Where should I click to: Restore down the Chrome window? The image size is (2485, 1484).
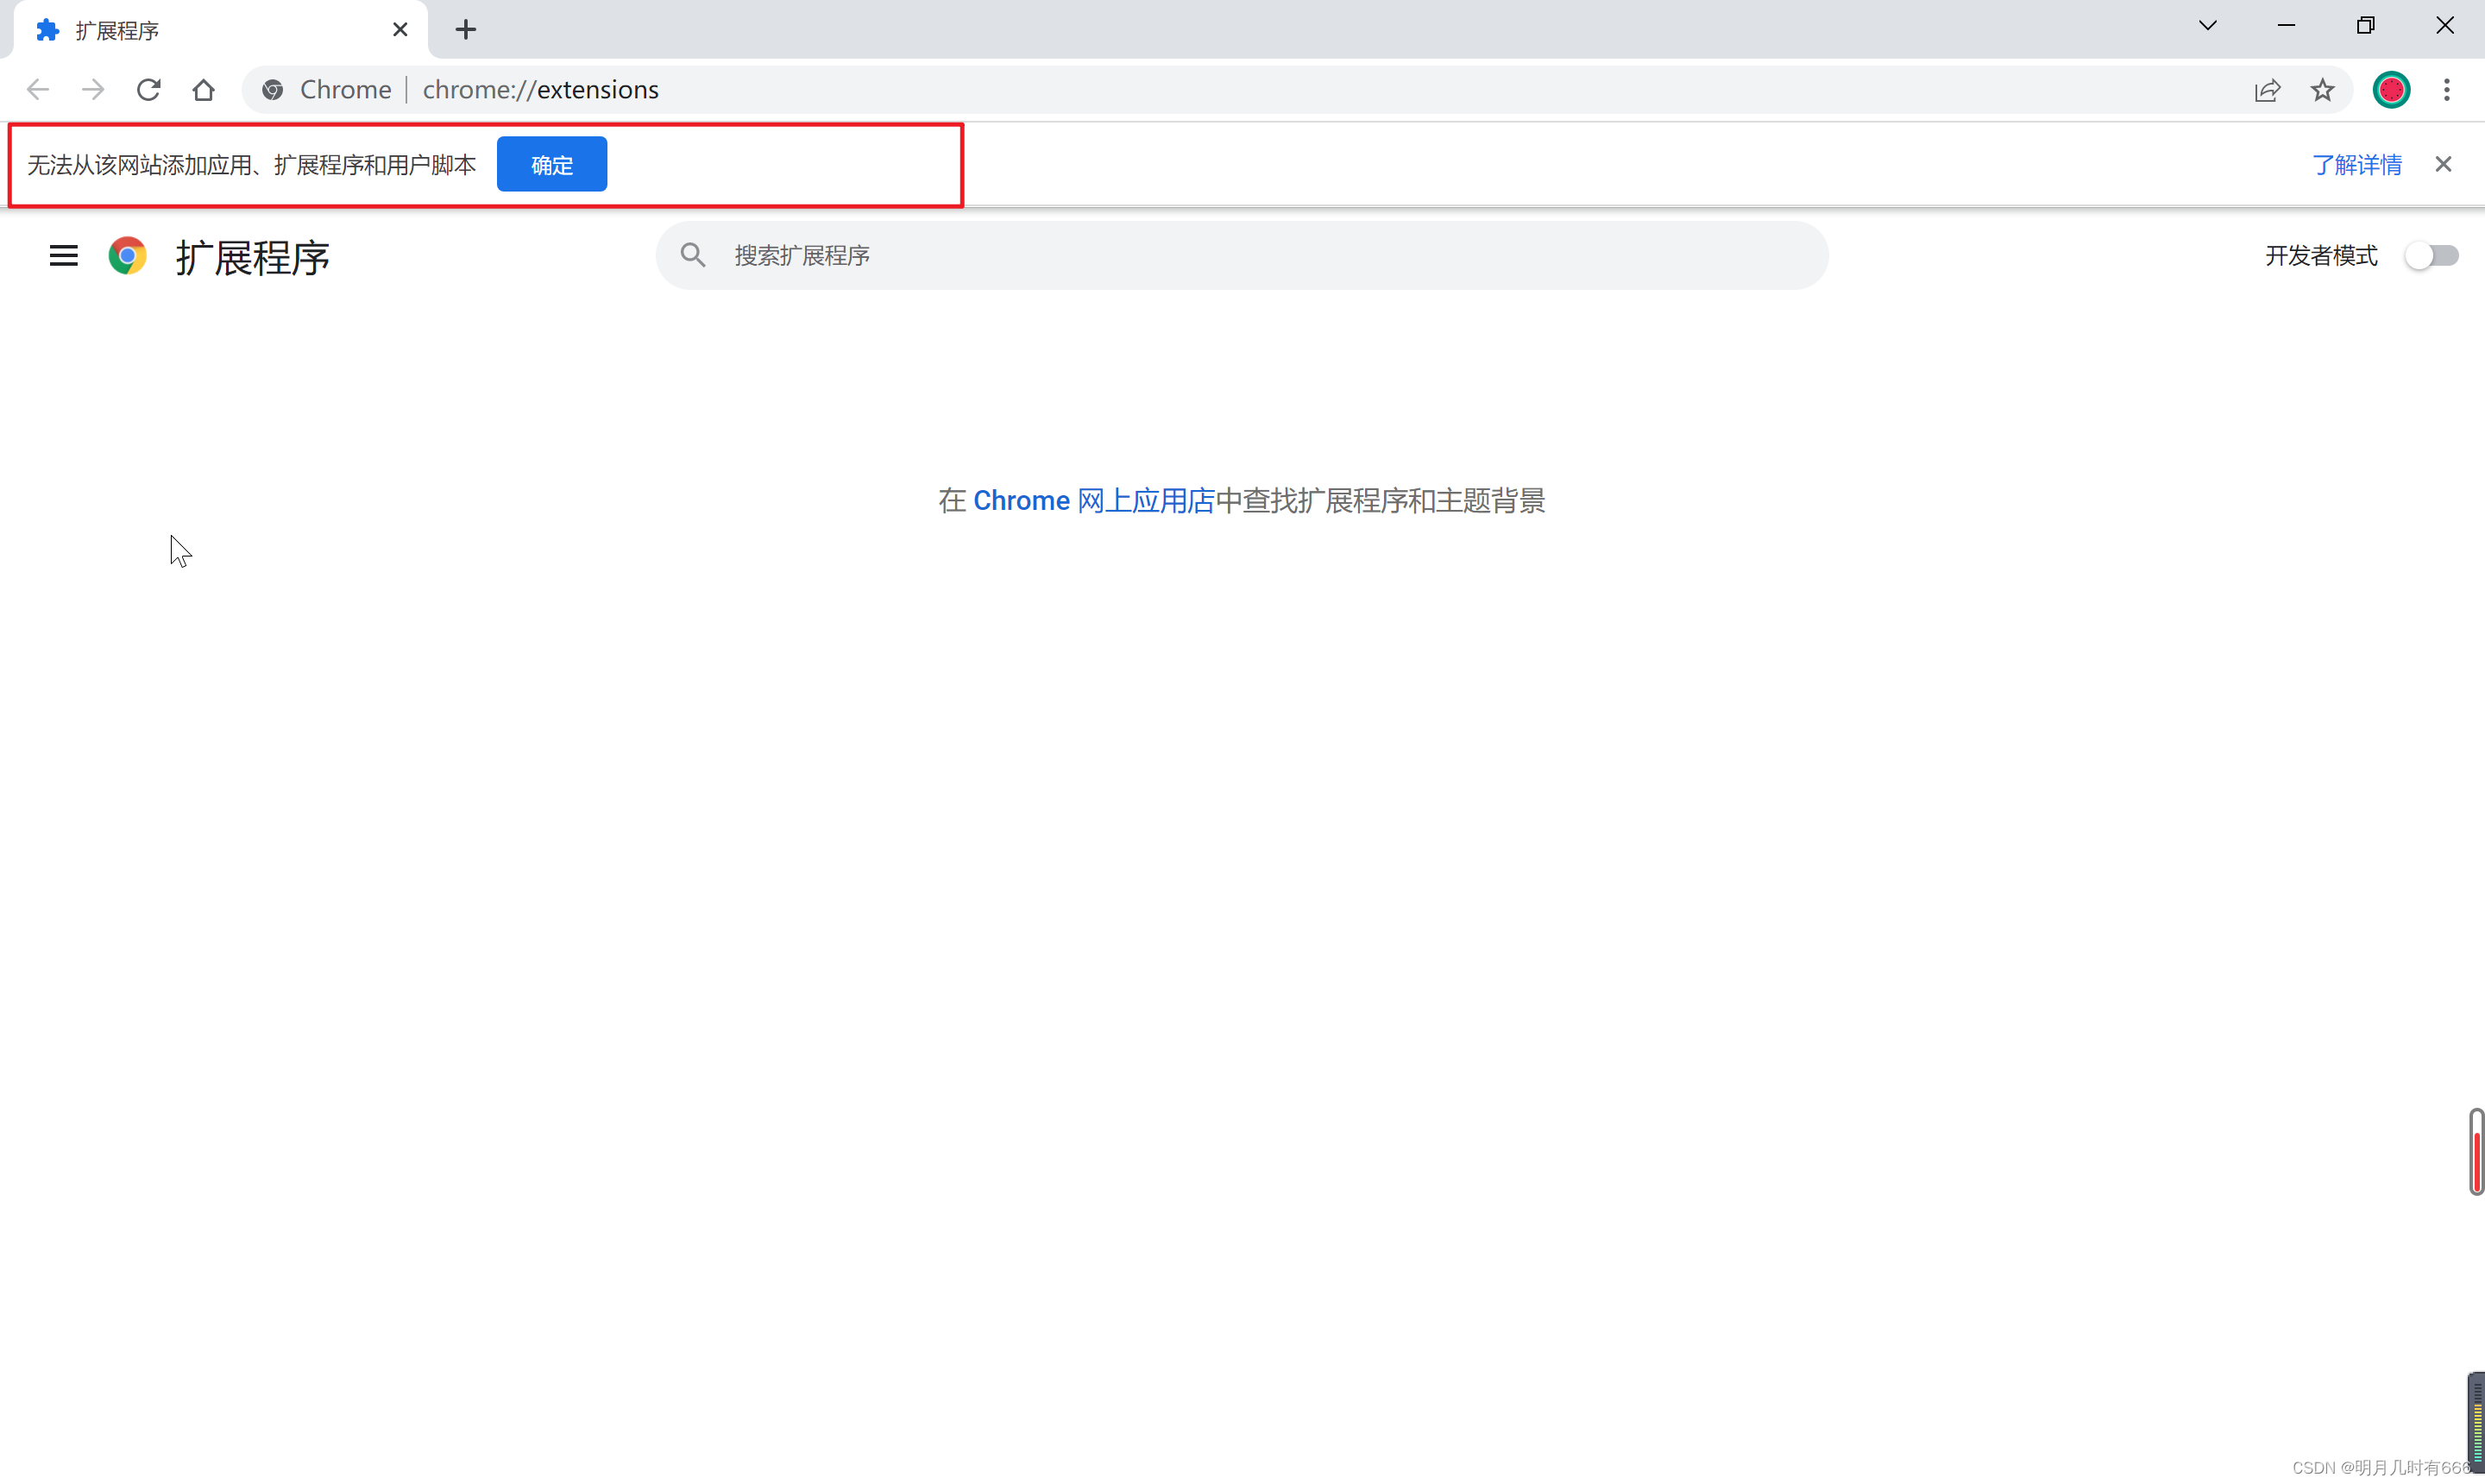(2365, 25)
